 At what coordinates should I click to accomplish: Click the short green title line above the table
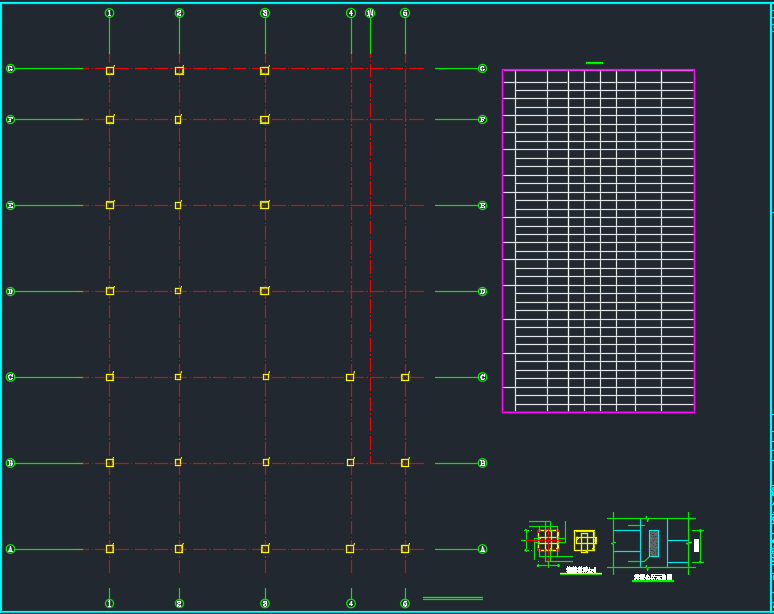(594, 63)
